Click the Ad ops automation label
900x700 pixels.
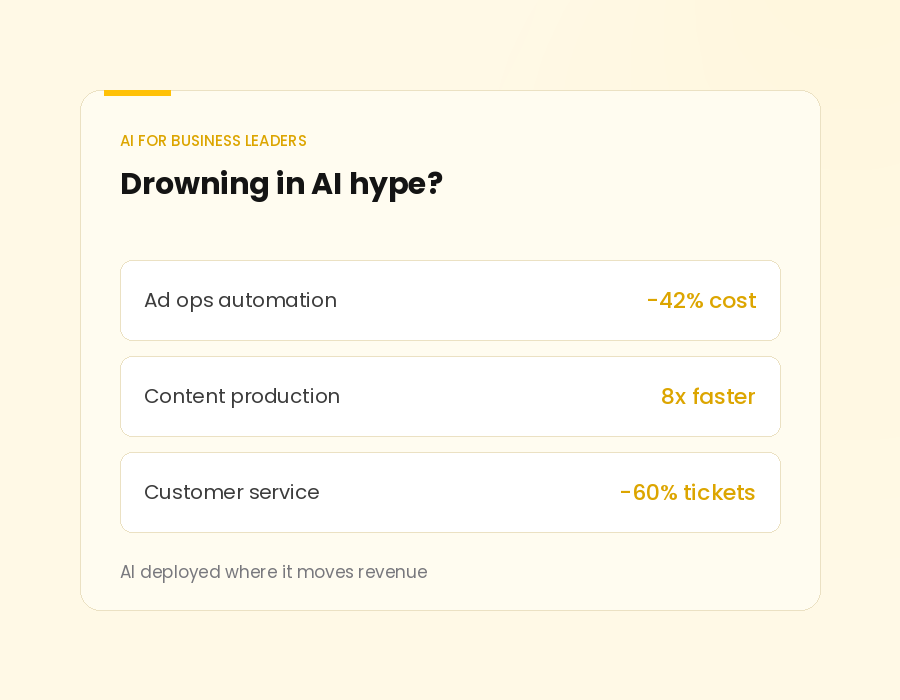240,301
